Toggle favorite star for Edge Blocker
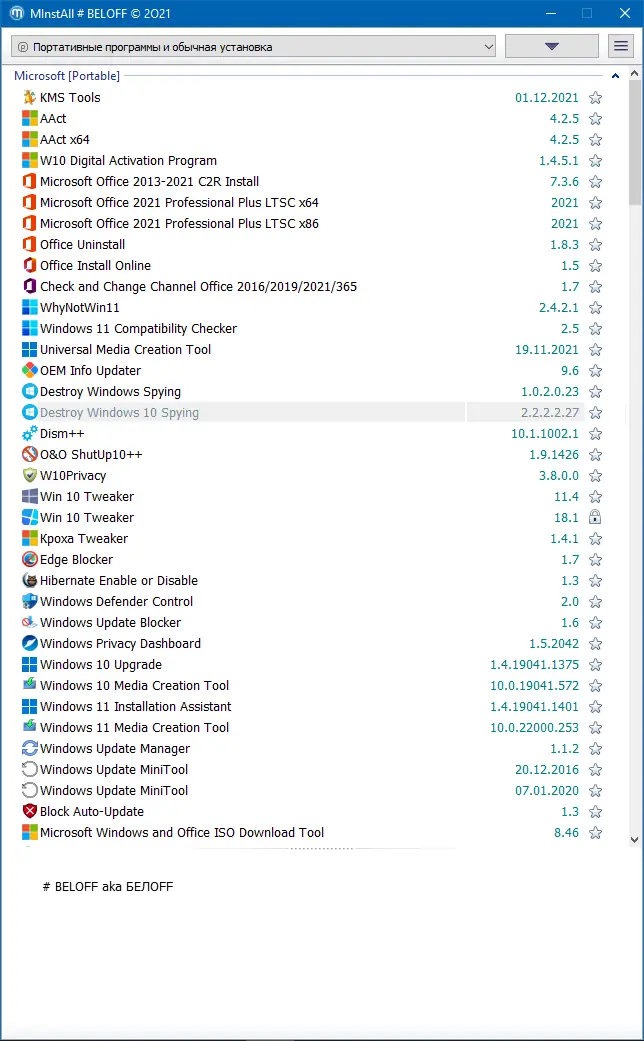Image resolution: width=644 pixels, height=1041 pixels. [x=596, y=560]
